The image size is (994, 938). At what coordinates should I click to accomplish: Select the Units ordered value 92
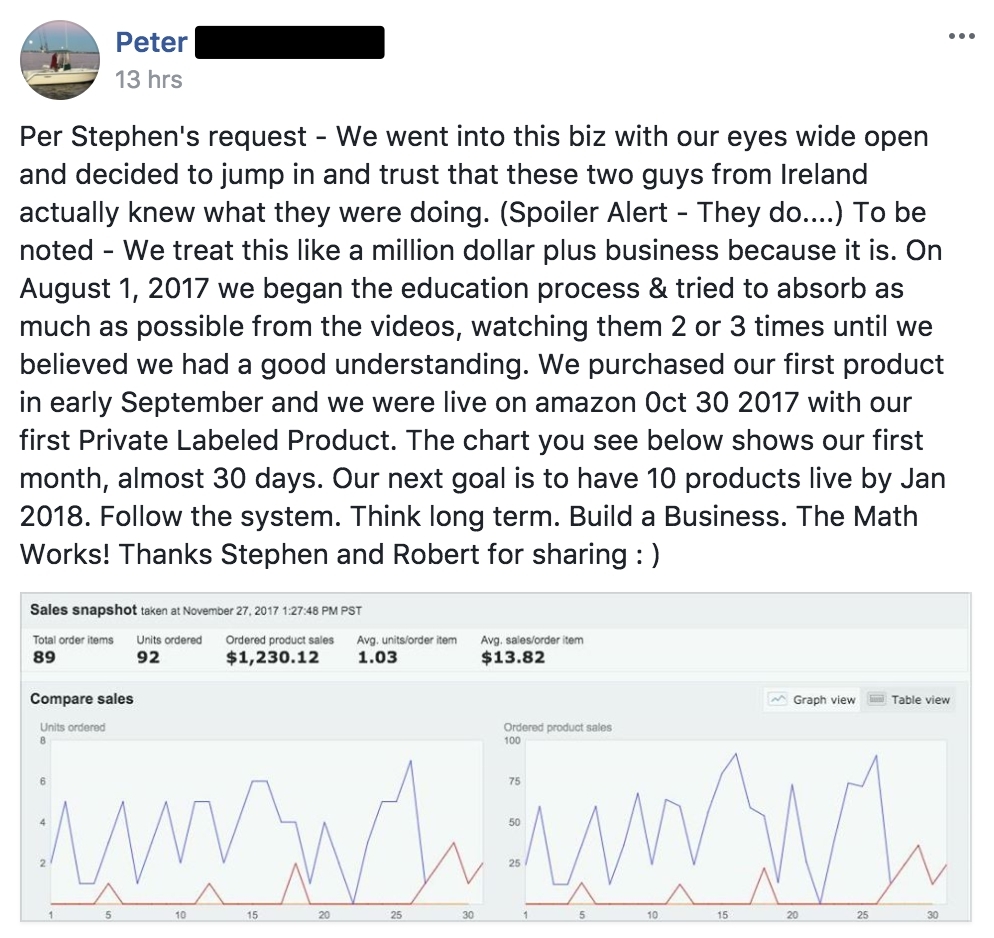pos(148,658)
